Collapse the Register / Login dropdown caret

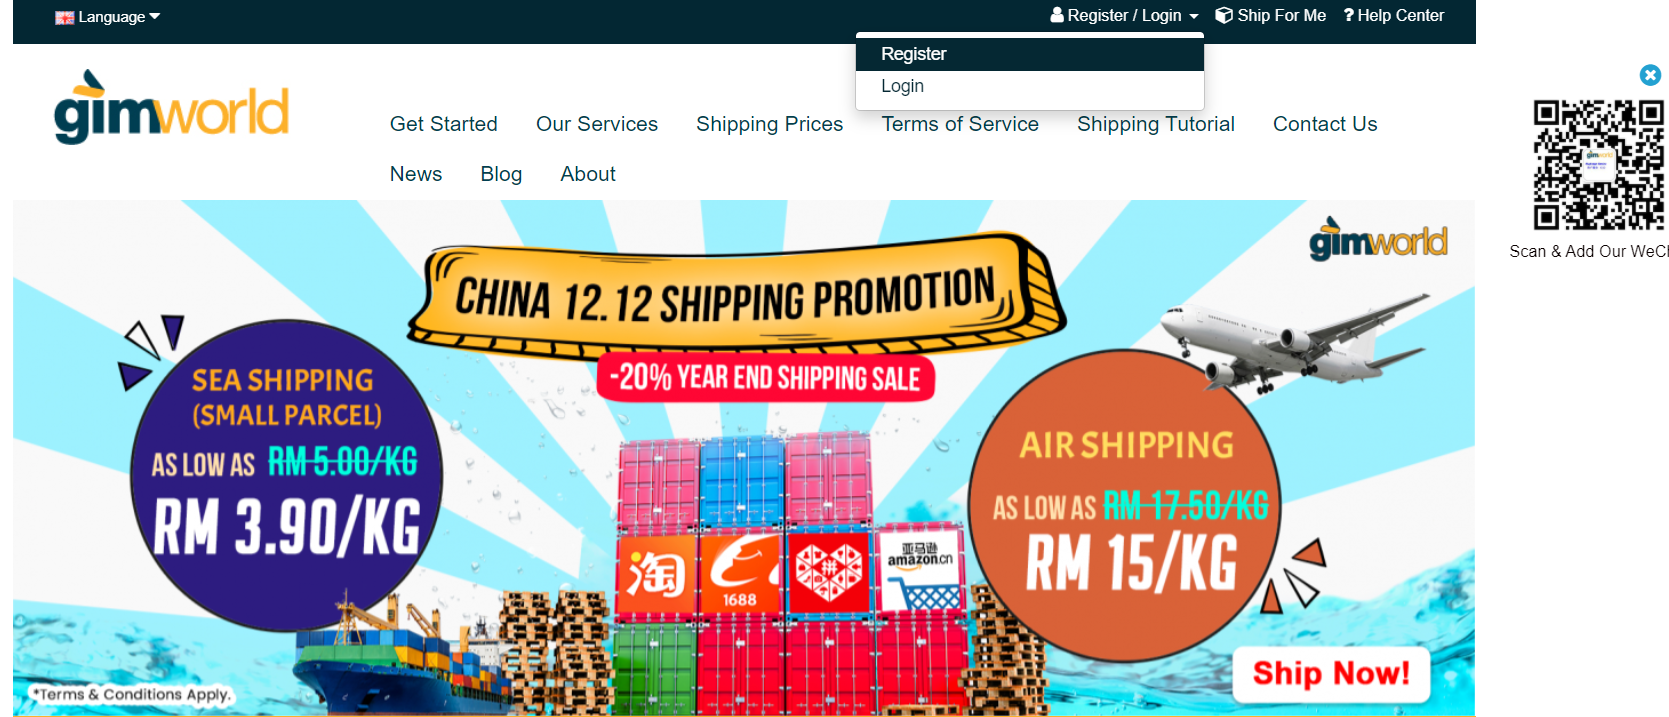click(1193, 16)
